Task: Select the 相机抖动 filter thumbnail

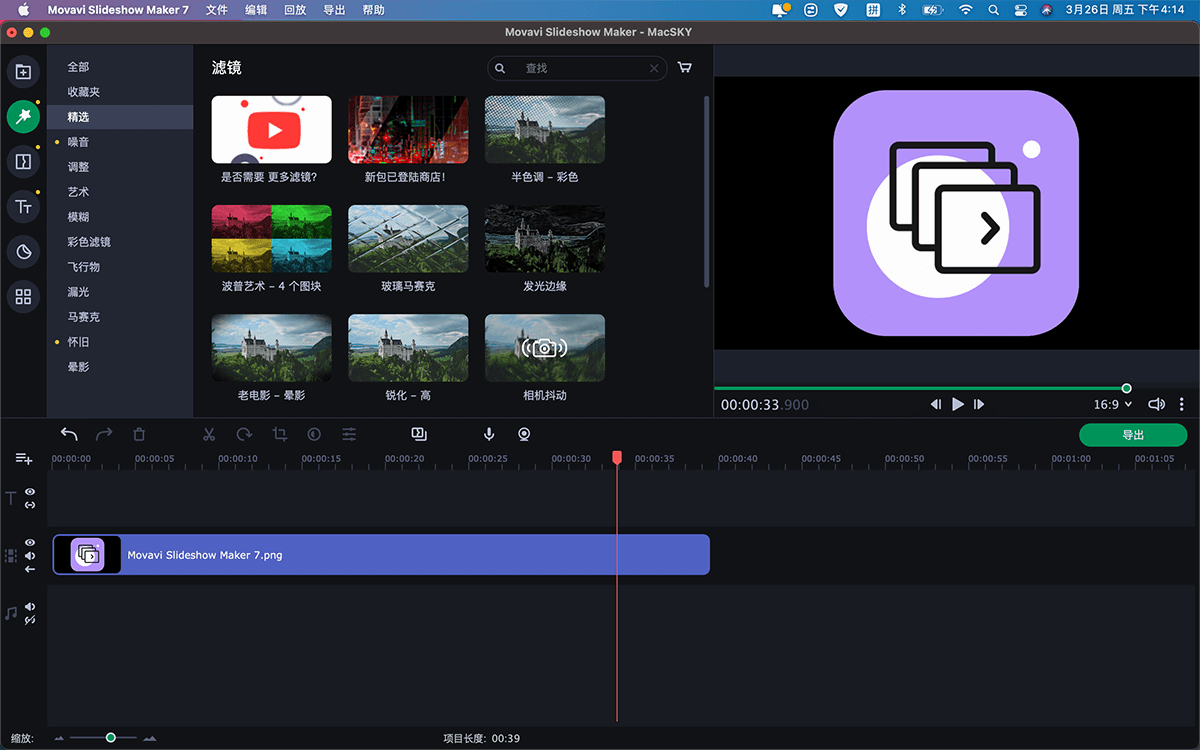Action: (x=545, y=348)
